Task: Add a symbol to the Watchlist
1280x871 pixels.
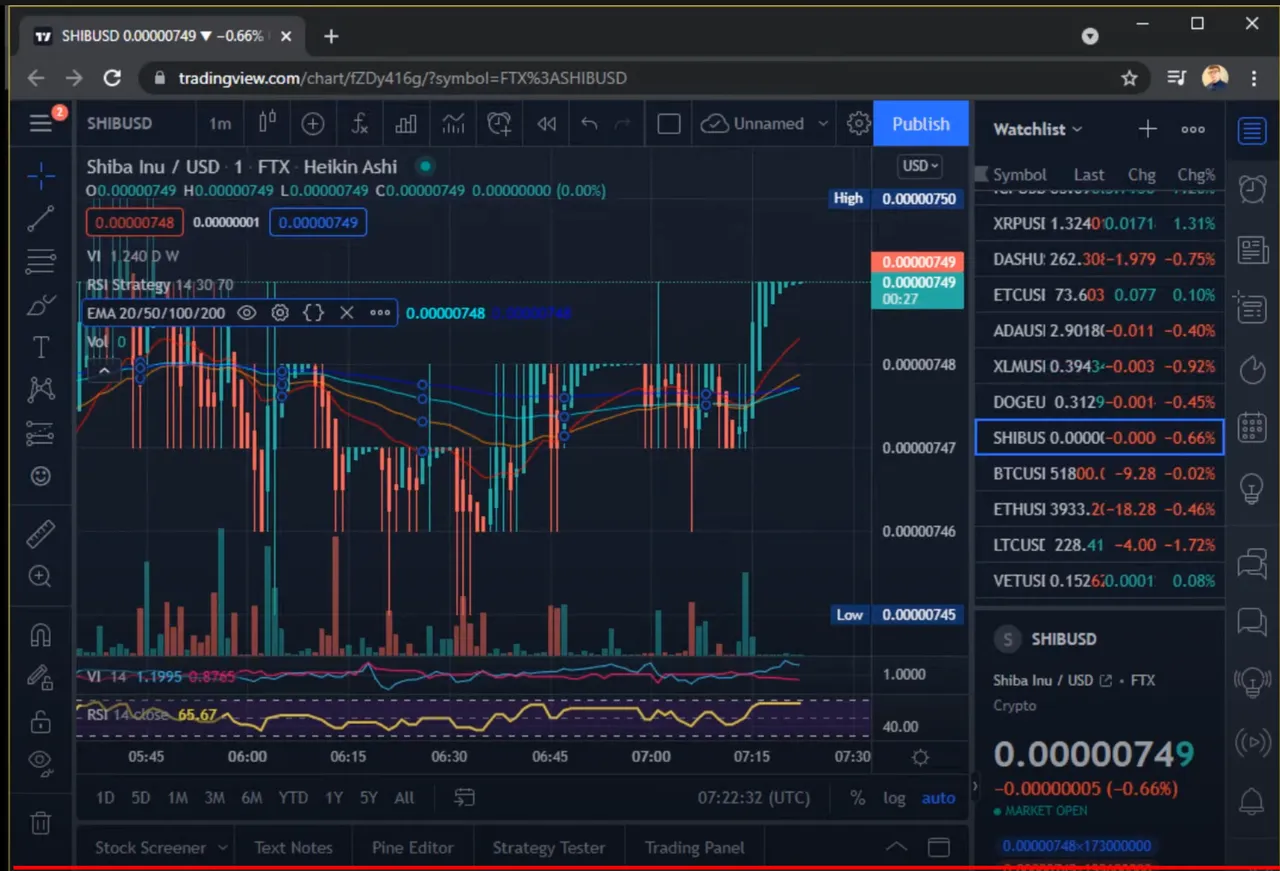Action: click(1148, 128)
